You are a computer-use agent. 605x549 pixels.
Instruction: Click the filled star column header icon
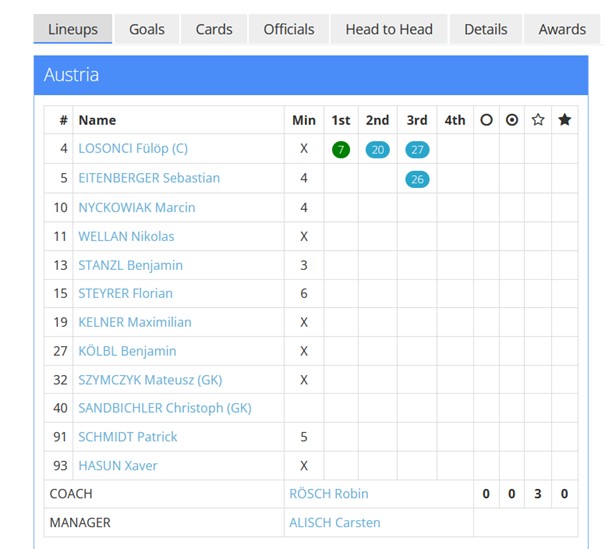[564, 120]
